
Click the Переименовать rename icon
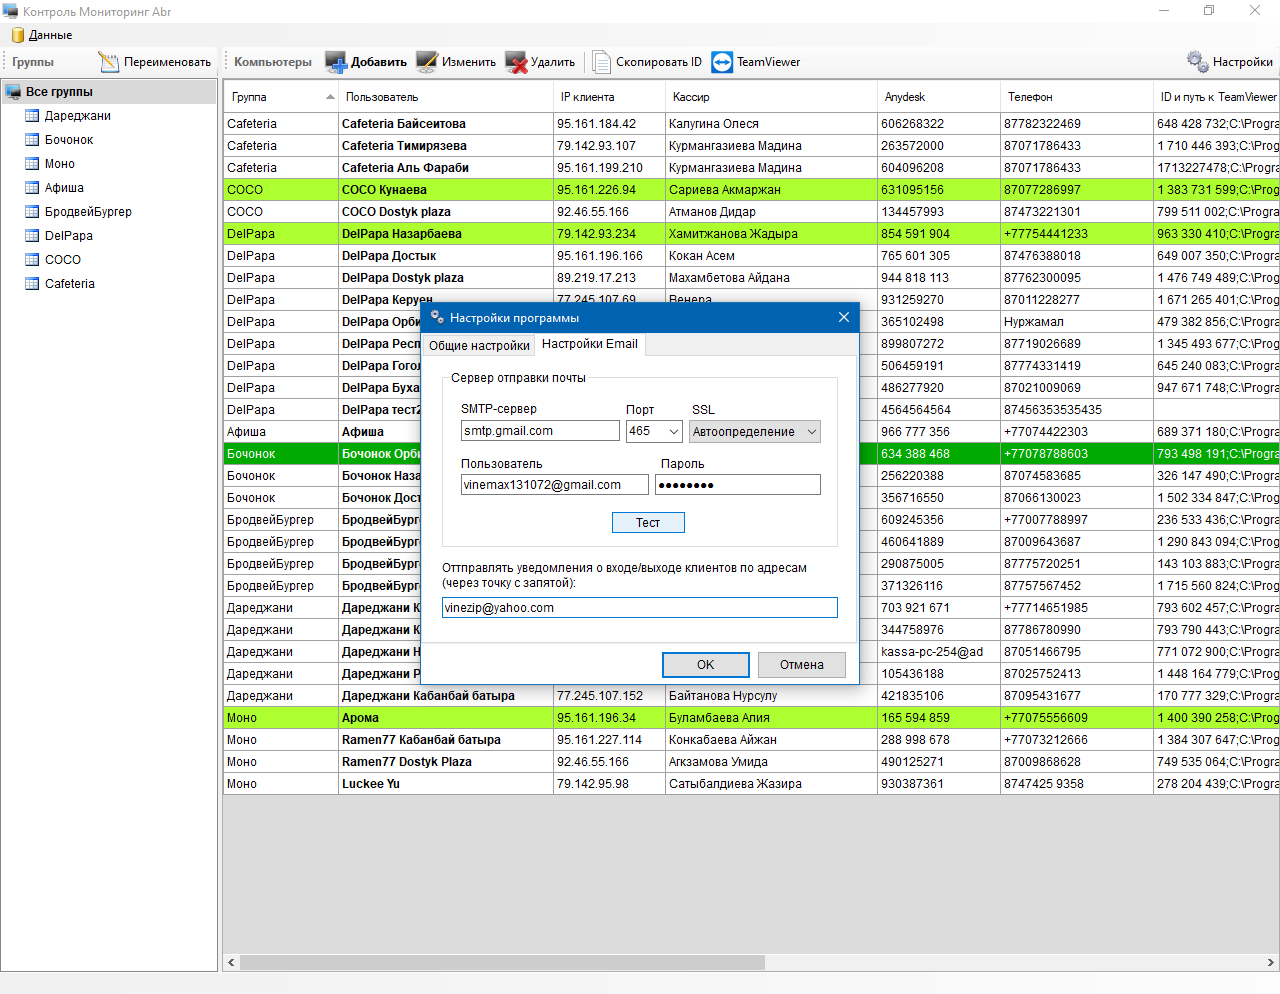[108, 62]
